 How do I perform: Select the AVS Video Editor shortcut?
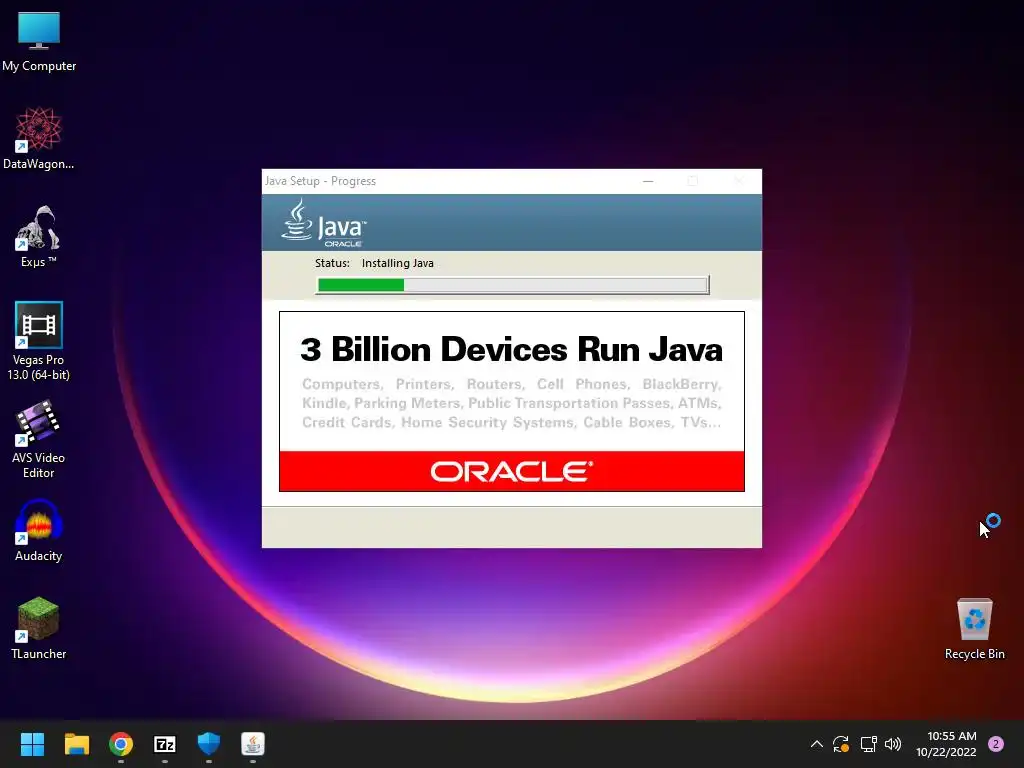[x=39, y=440]
